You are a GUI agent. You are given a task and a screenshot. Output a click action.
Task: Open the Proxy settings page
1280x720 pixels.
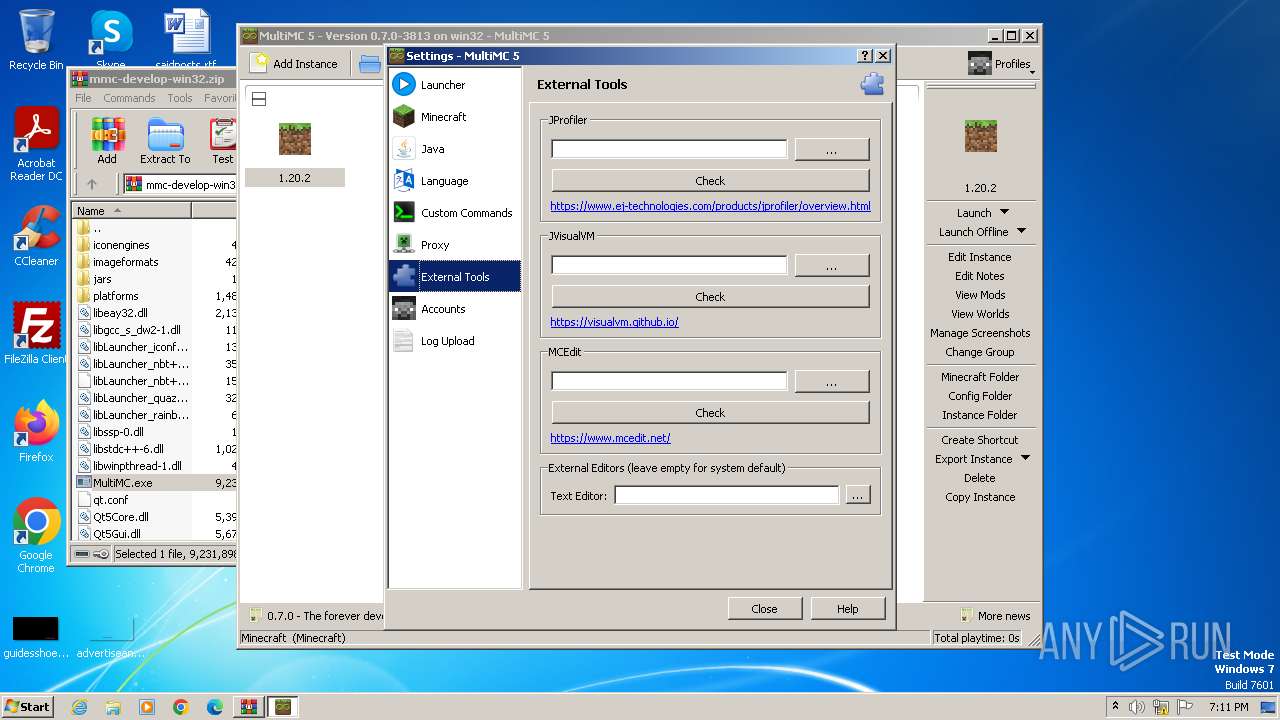[454, 245]
